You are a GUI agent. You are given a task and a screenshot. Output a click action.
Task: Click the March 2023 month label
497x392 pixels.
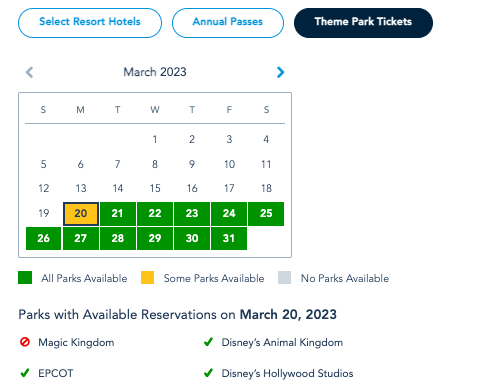point(155,72)
